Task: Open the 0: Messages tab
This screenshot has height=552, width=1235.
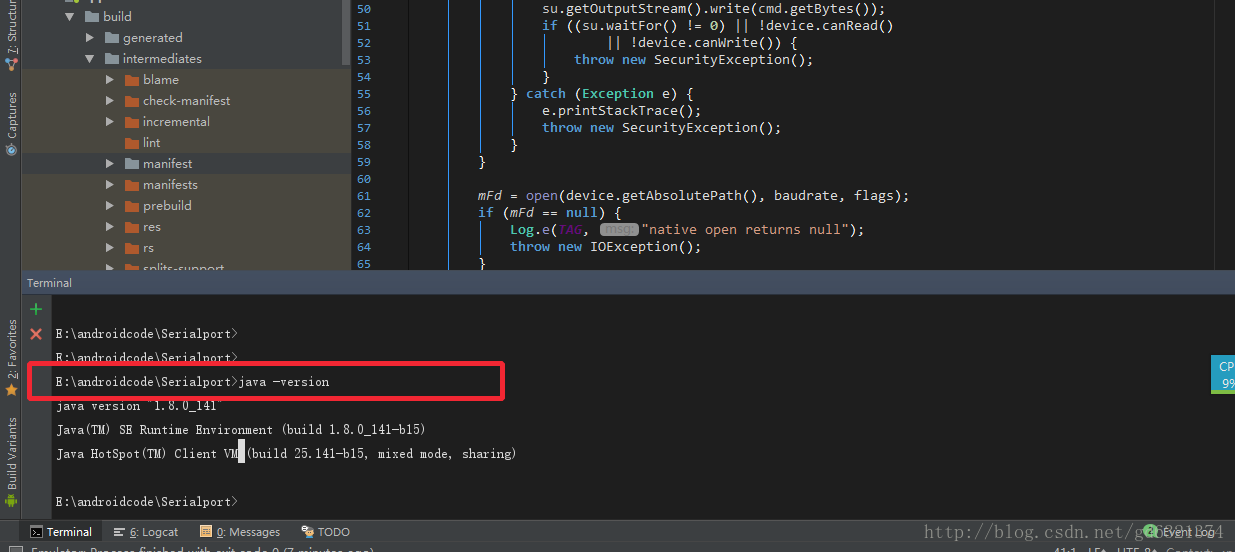Action: [240, 532]
